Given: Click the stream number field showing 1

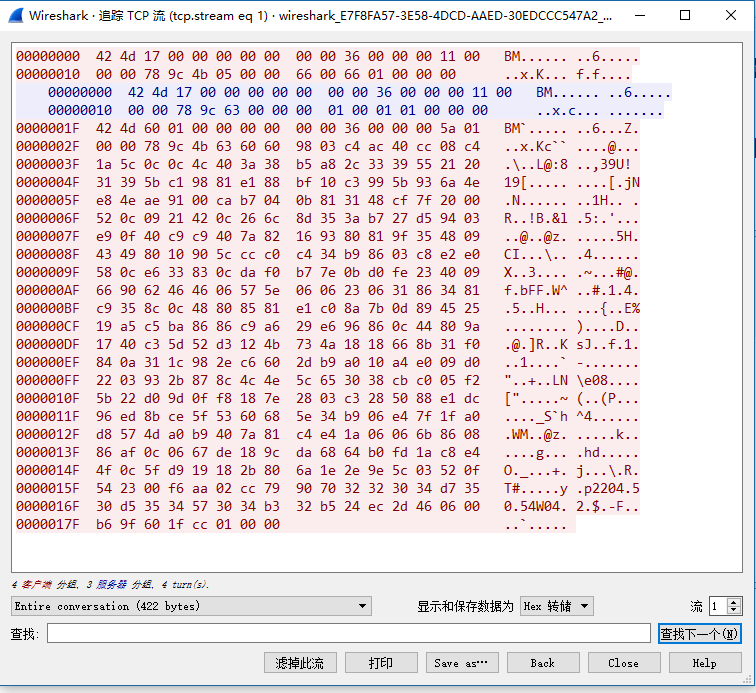Looking at the screenshot, I should (717, 606).
